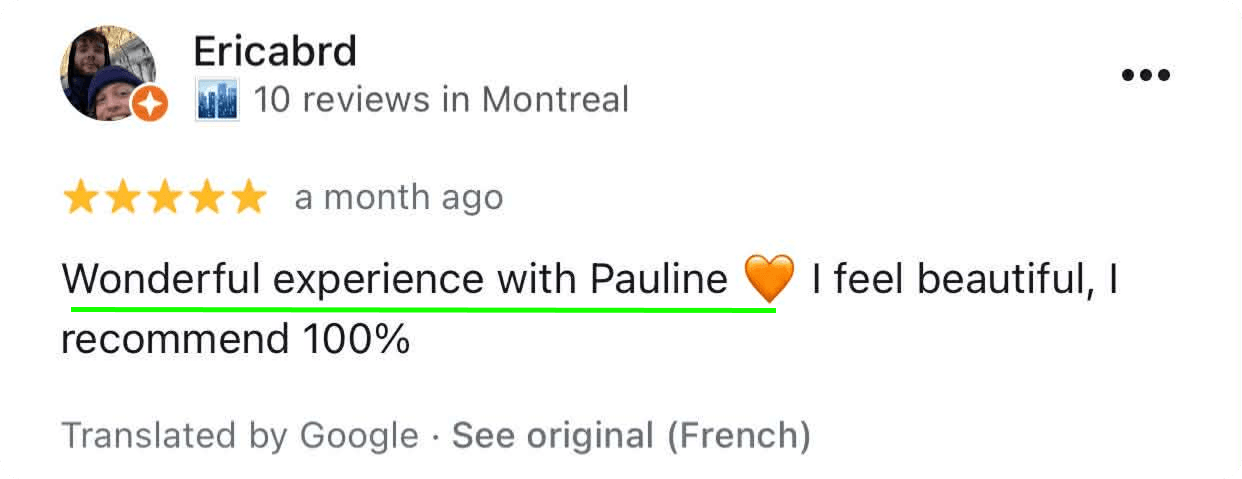The image size is (1242, 479).
Task: View "10 reviews in Montreal" details
Action: point(441,100)
